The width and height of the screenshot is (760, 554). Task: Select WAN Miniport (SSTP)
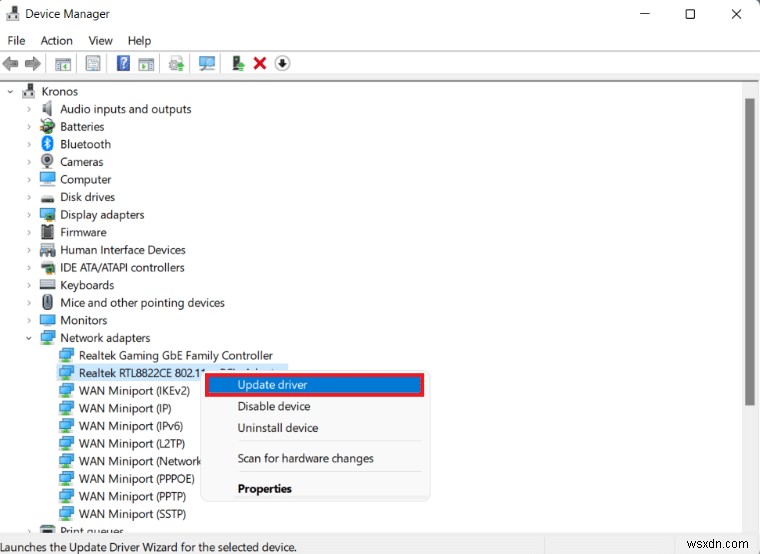pyautogui.click(x=132, y=514)
